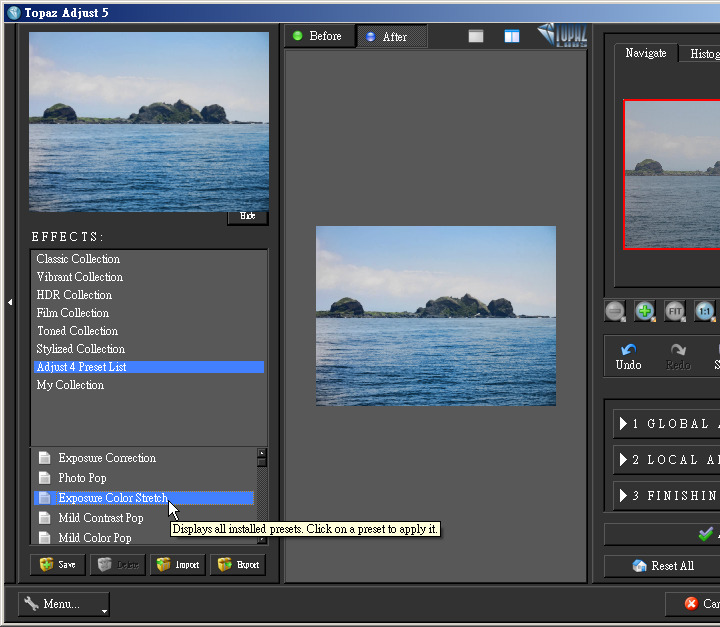Viewport: 720px width, 627px height.
Task: Switch to single view layout icon
Action: pyautogui.click(x=476, y=36)
